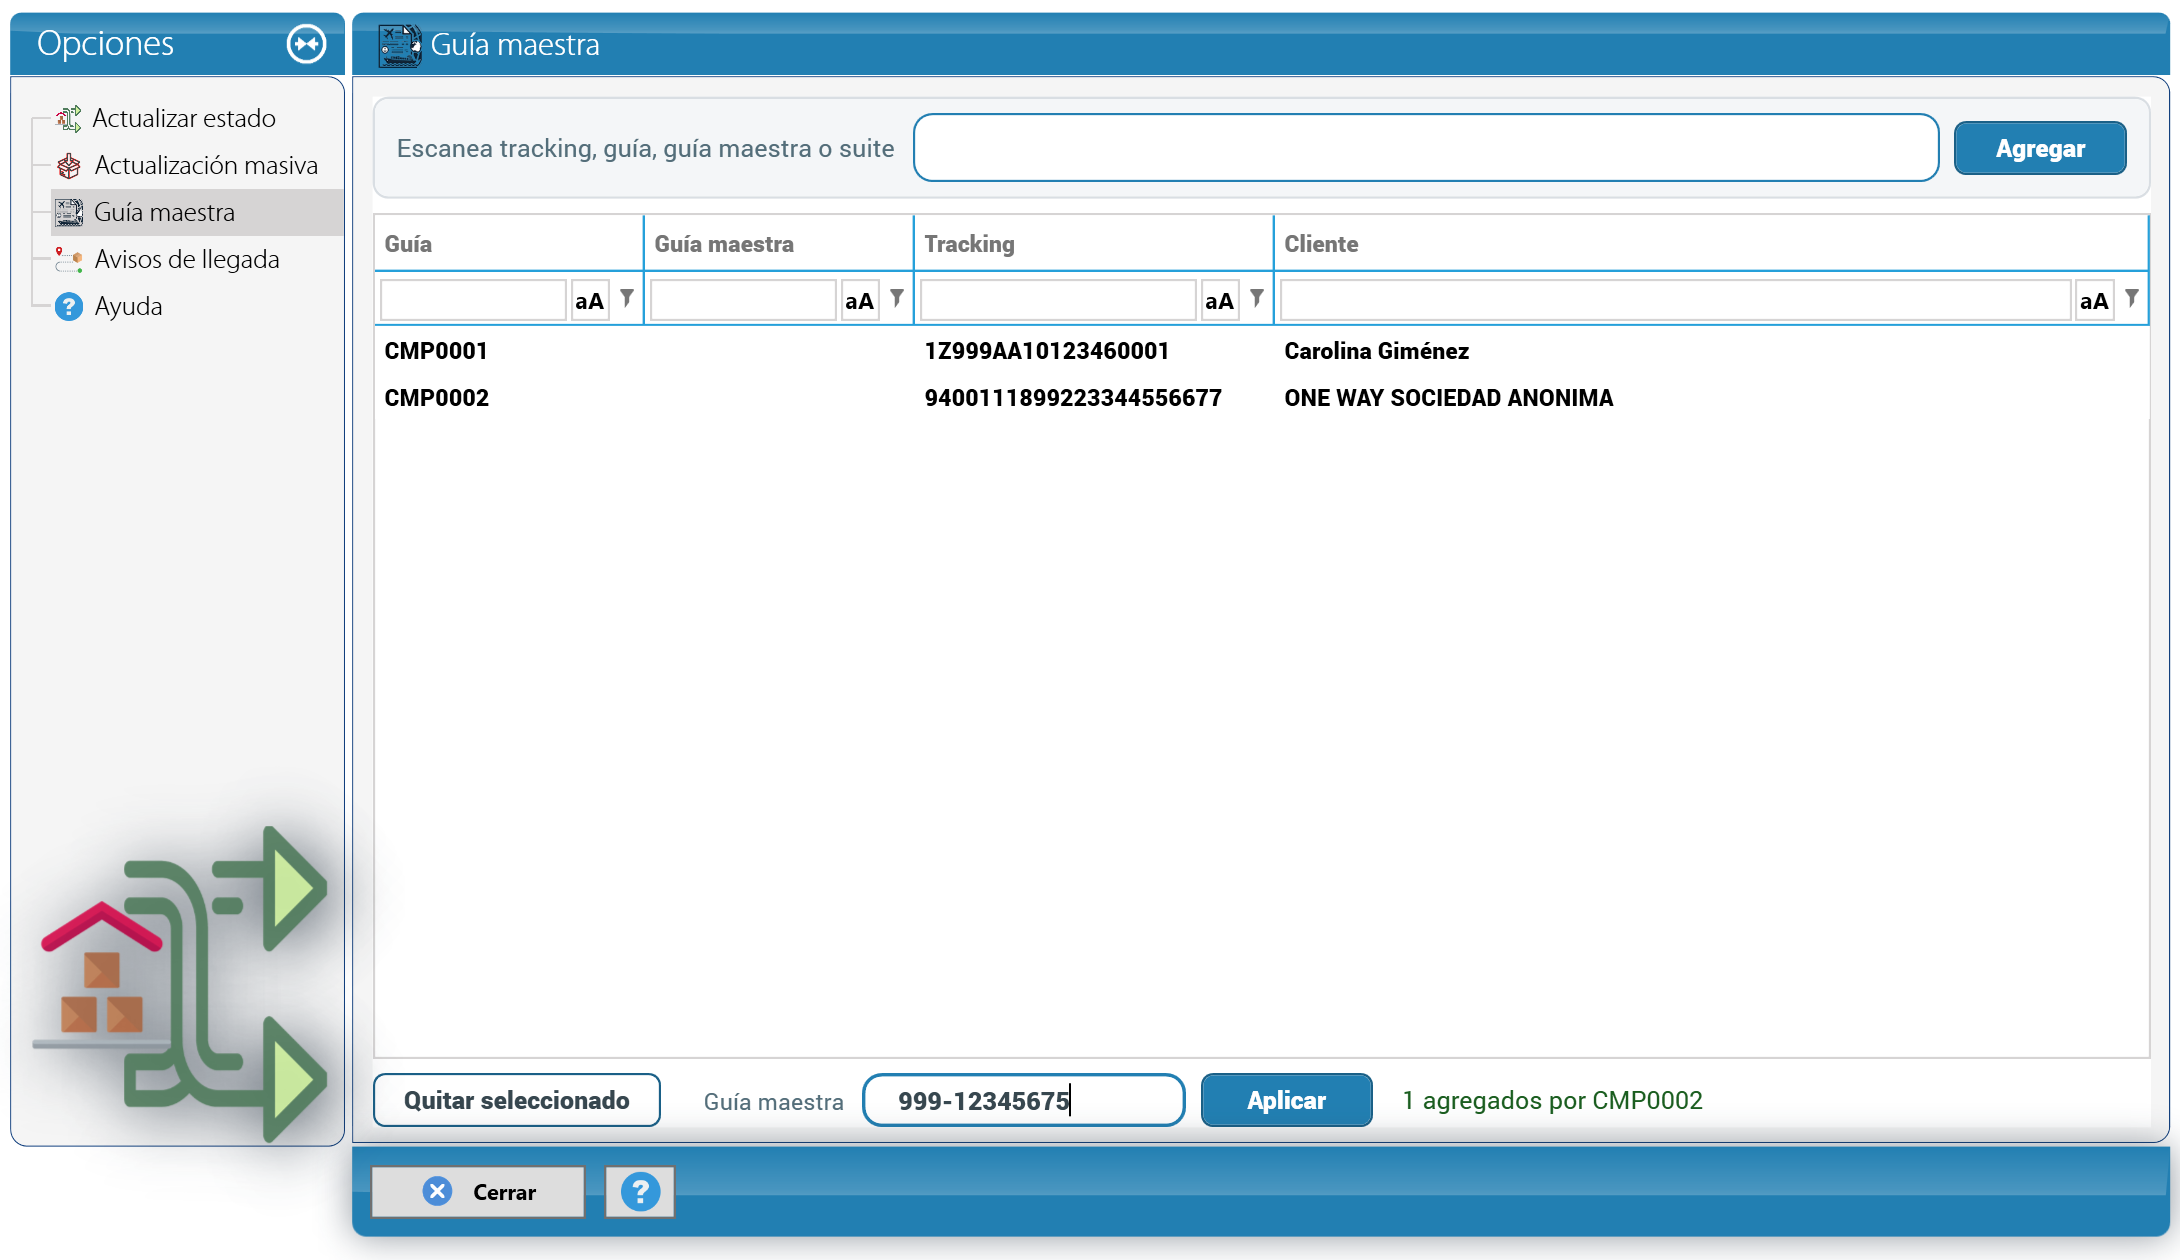
Task: Close the window with the Cerrar button
Action: point(478,1192)
